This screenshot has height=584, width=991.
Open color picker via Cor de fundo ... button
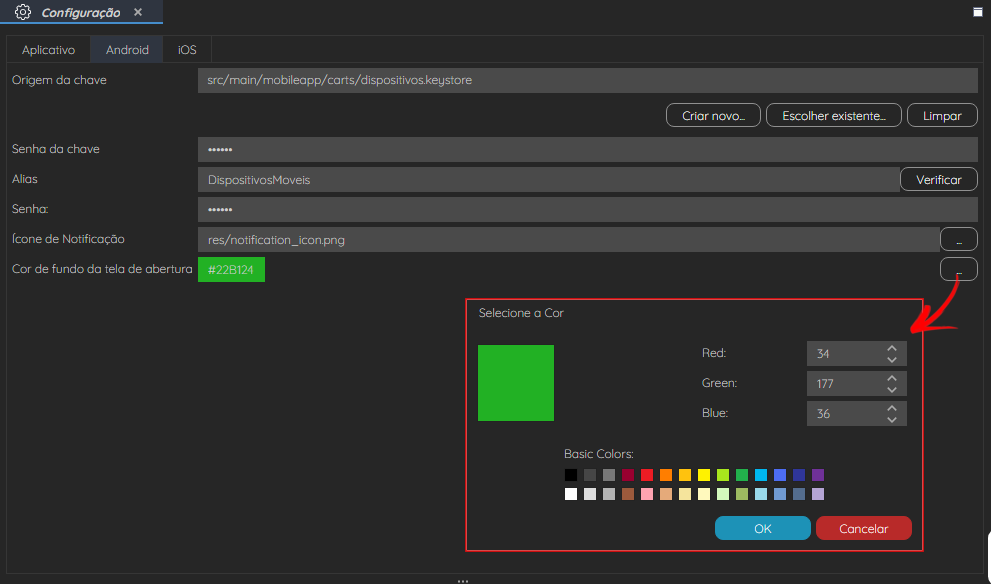[959, 269]
